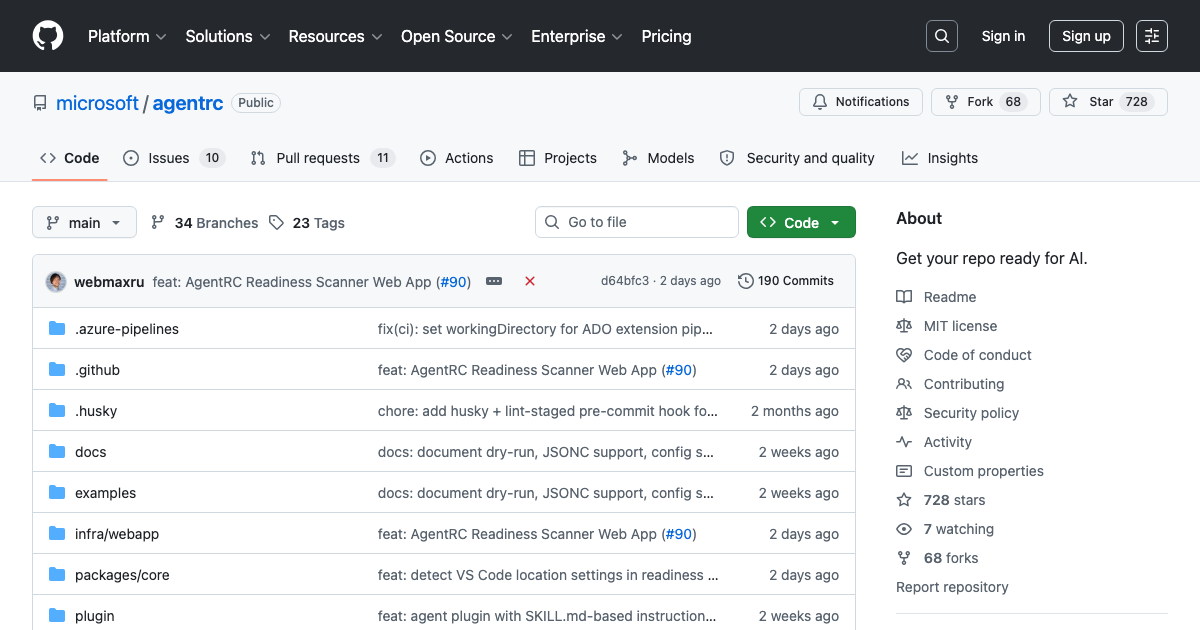Open the examples folder

105,493
